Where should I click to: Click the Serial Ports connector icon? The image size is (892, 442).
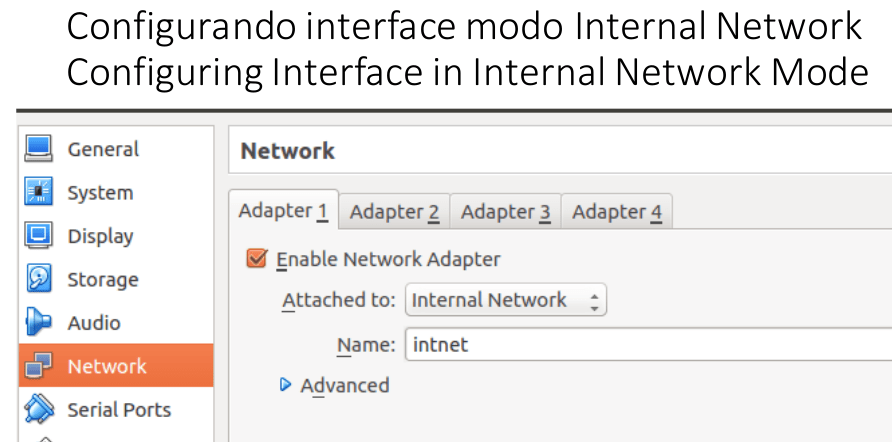point(39,408)
